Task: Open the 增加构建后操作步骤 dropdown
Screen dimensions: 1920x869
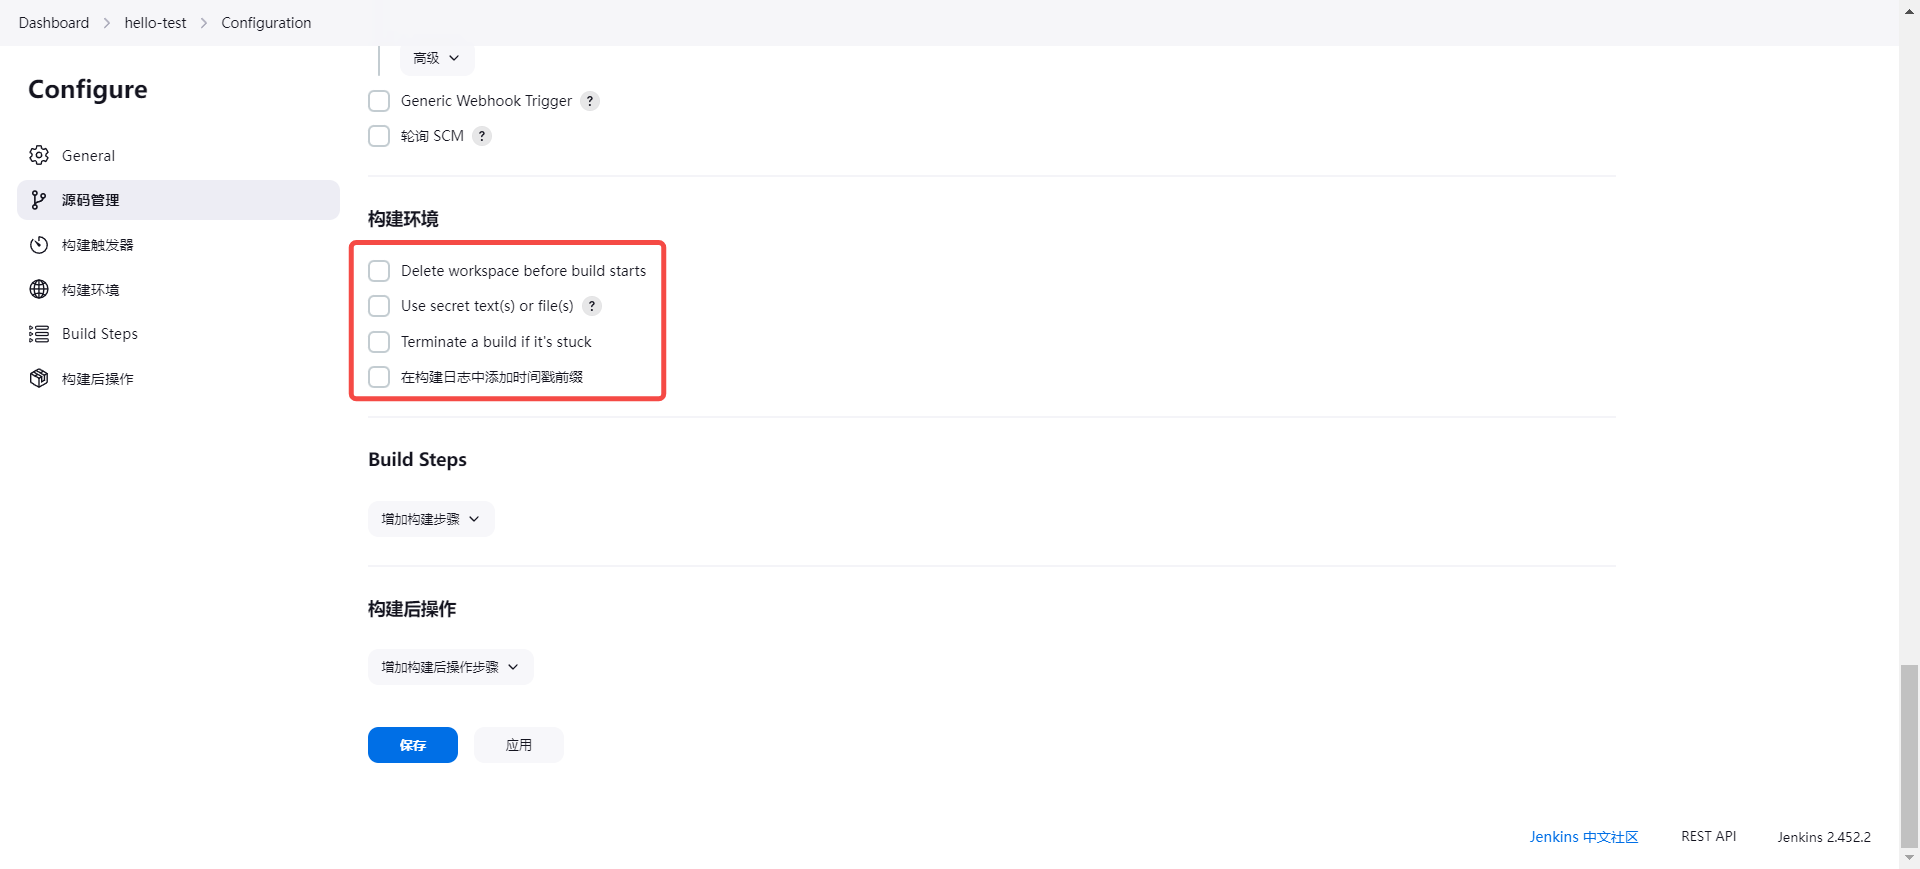Action: click(450, 667)
